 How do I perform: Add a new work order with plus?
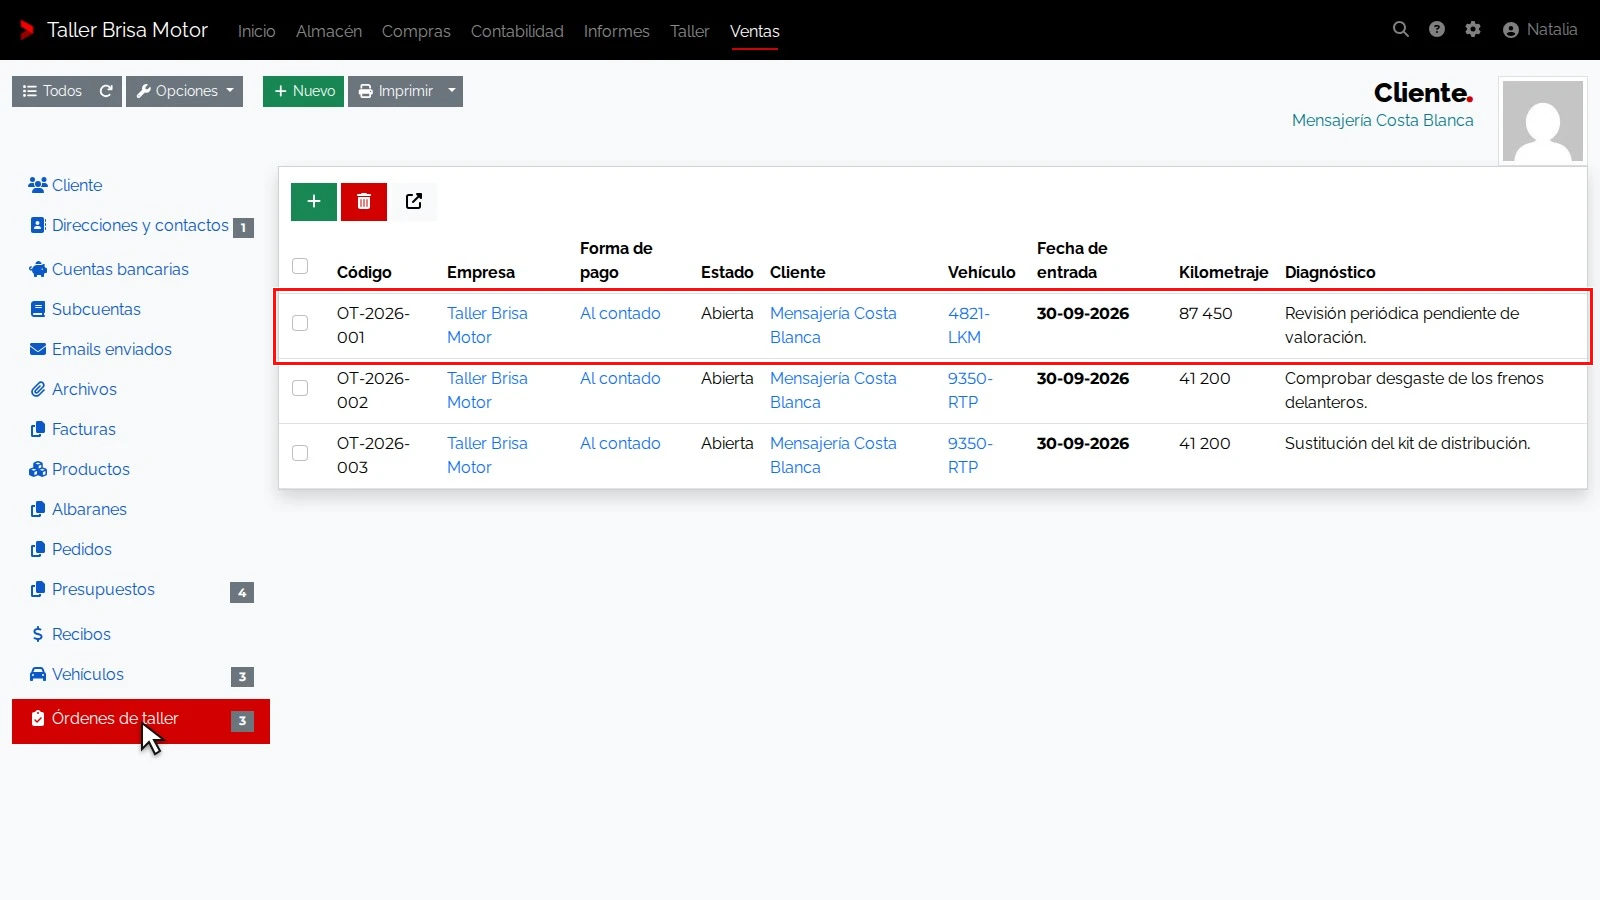[314, 202]
